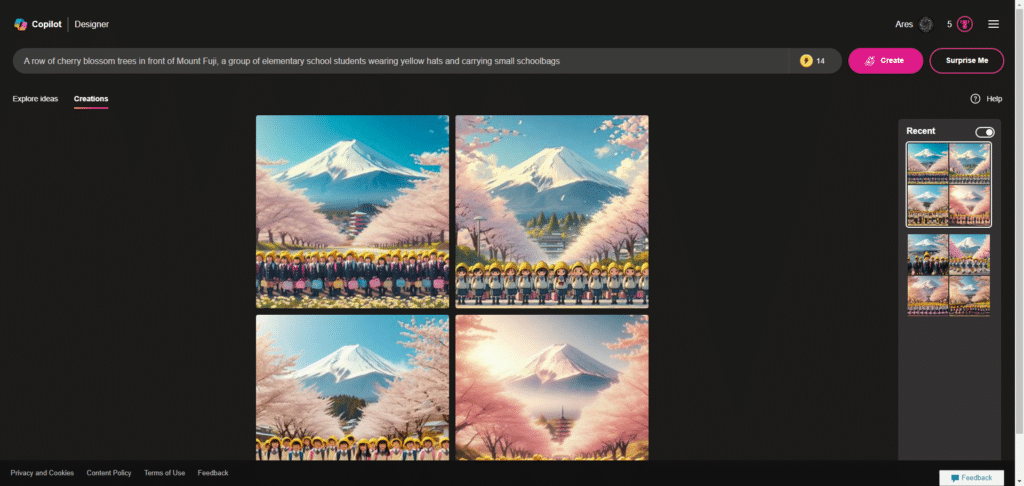This screenshot has width=1024, height=486.
Task: Open the top-left Mount Fuji image
Action: click(352, 211)
